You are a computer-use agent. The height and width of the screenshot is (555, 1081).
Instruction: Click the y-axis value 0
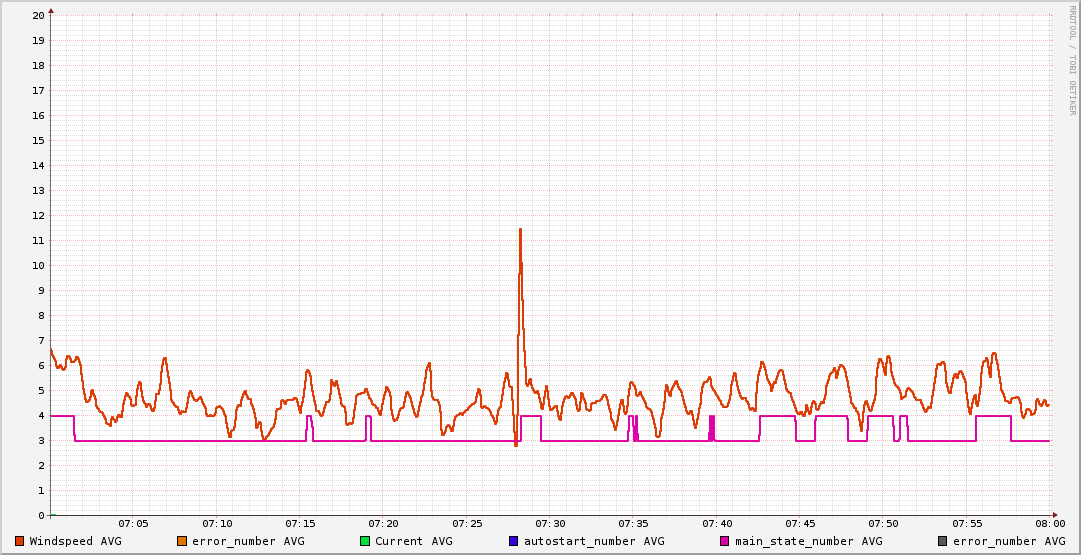[41, 515]
